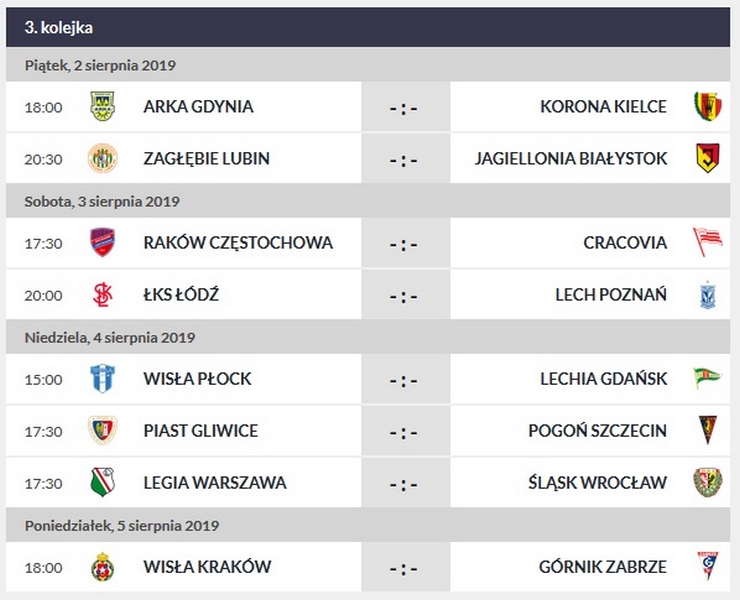Click the Jagiellonia Białystok club crest

(x=707, y=158)
